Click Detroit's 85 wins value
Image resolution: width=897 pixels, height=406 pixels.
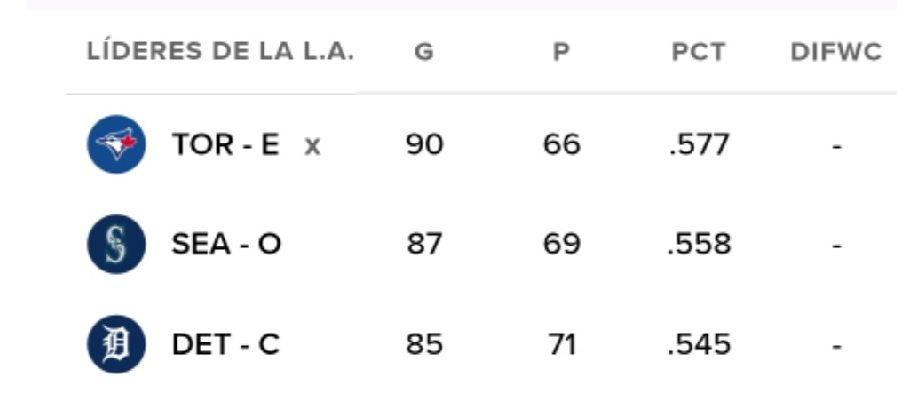424,345
